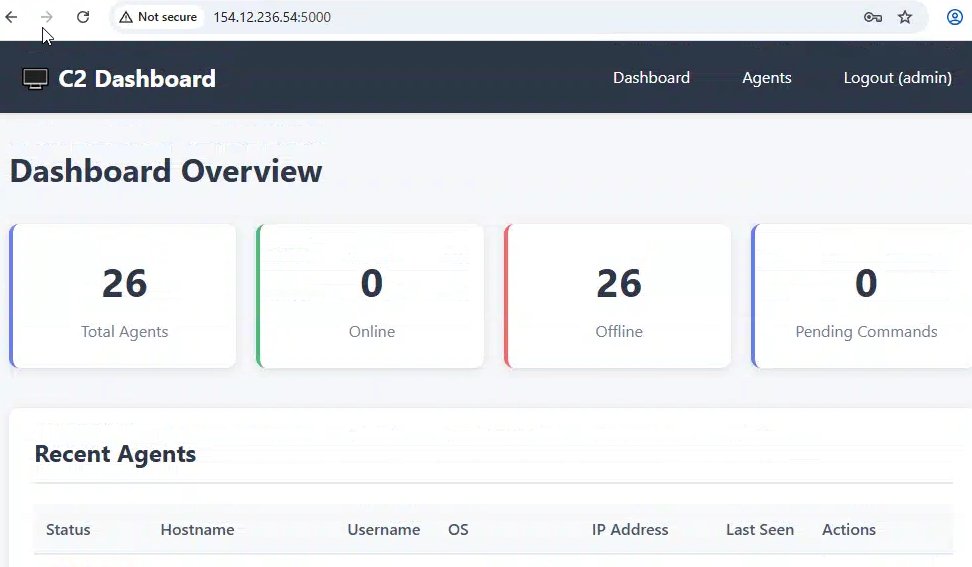This screenshot has width=972, height=567.
Task: Open the Not secure site info badge
Action: pos(159,17)
